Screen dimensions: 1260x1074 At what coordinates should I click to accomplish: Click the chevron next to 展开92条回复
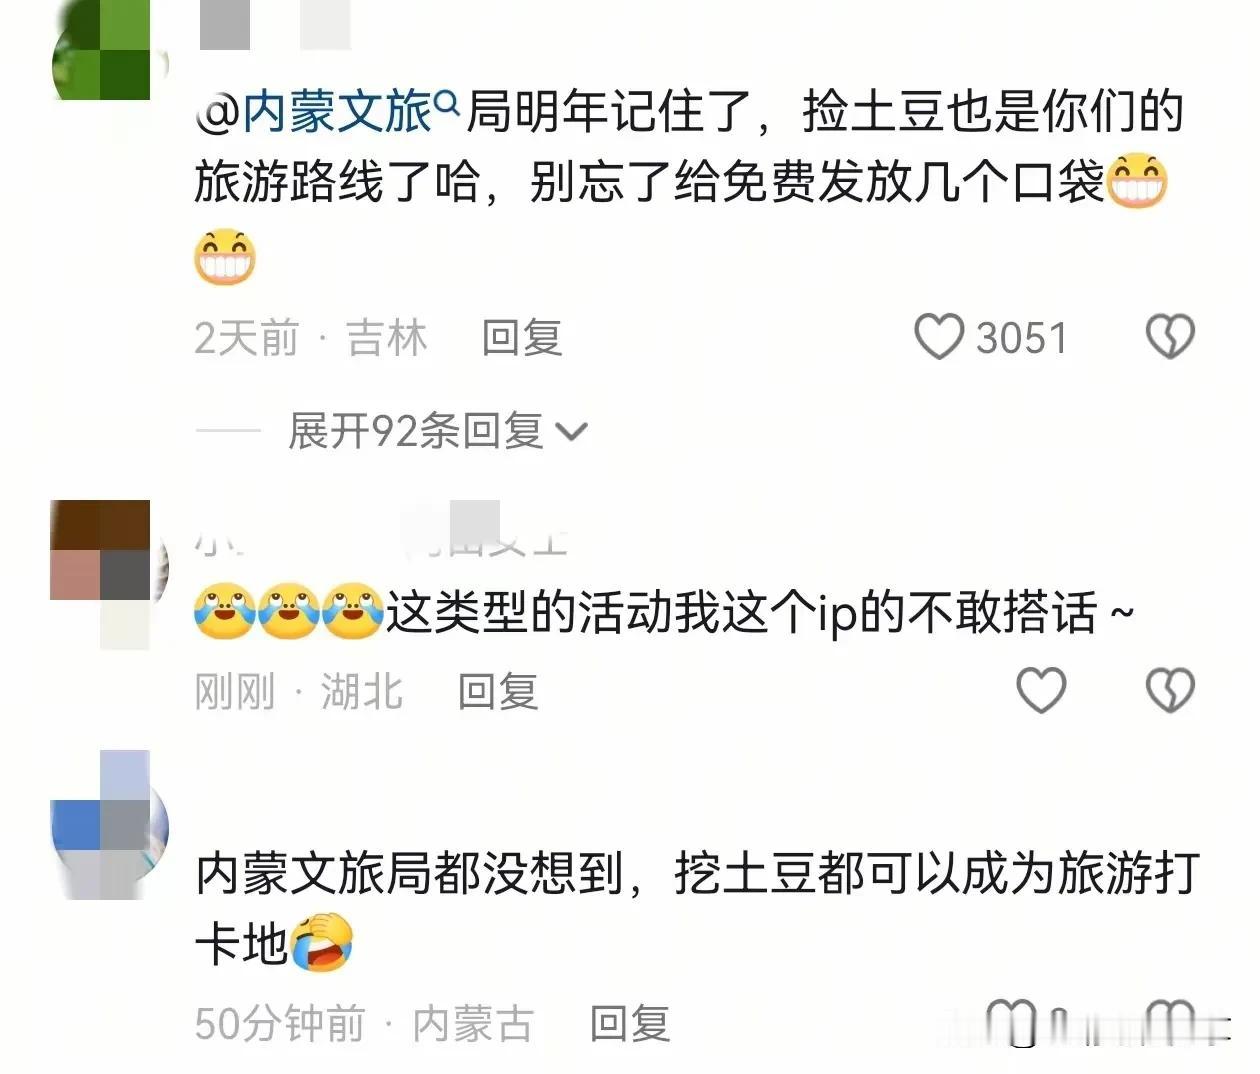(x=571, y=432)
